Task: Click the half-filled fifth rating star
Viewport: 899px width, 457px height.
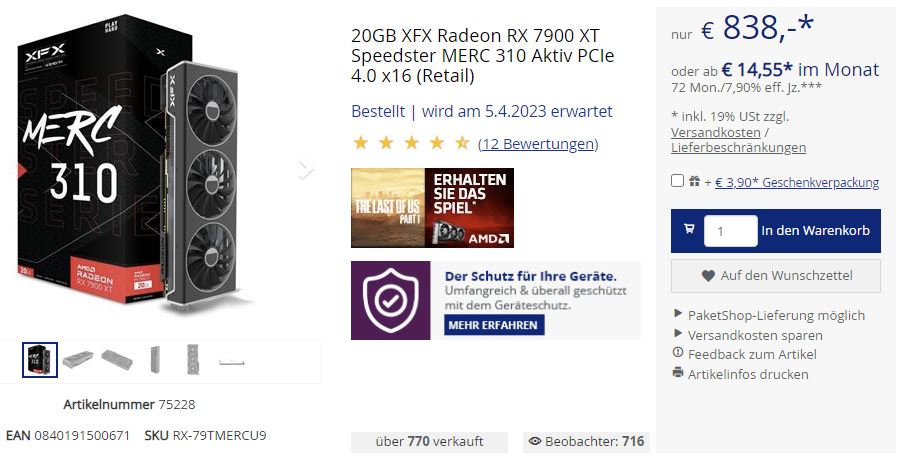Action: click(462, 143)
